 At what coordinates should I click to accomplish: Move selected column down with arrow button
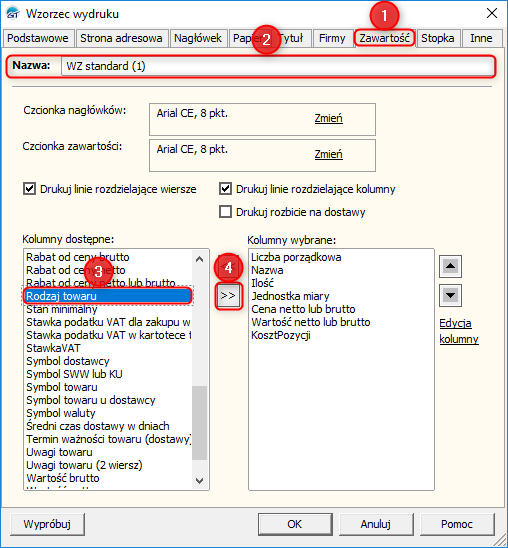(450, 296)
